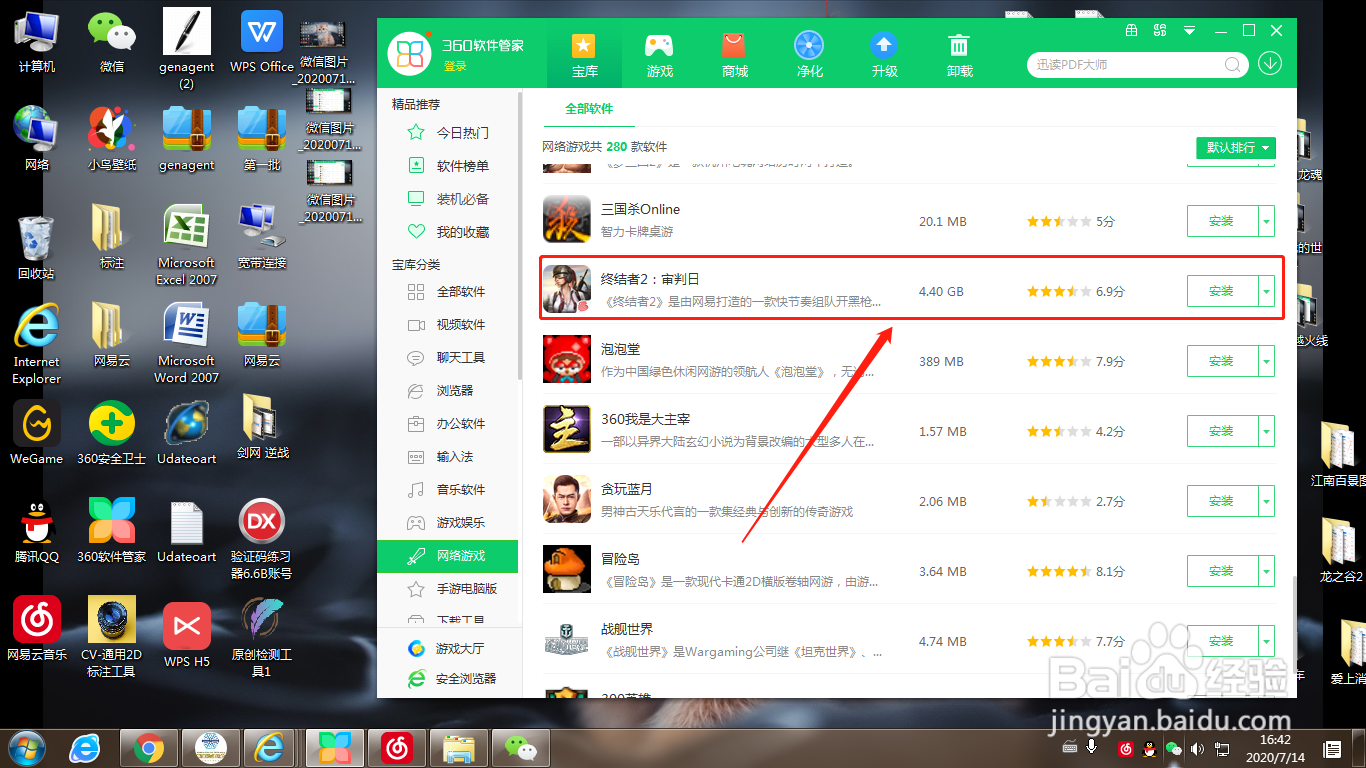Click the 贪玩蓝月 title text

click(x=627, y=489)
